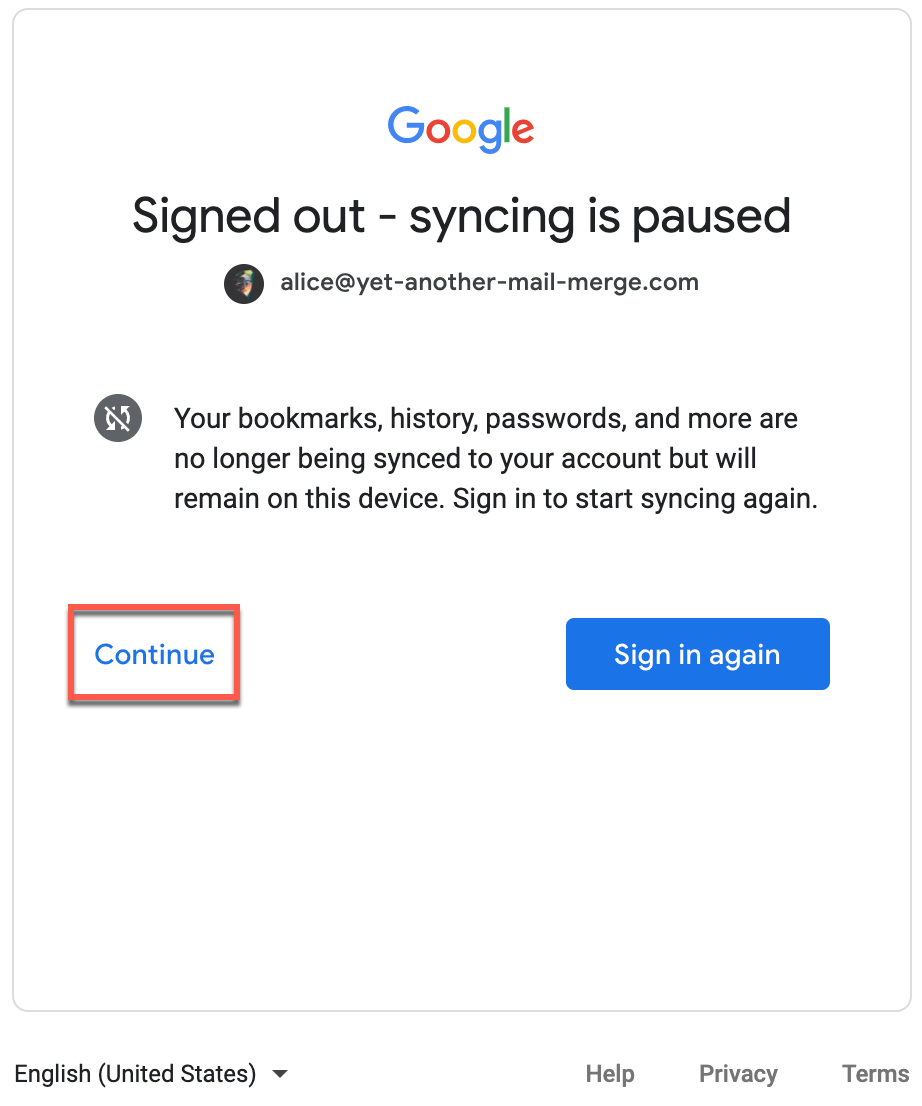This screenshot has height=1106, width=922.
Task: Click the 'no longer being synced' text line
Action: [465, 460]
